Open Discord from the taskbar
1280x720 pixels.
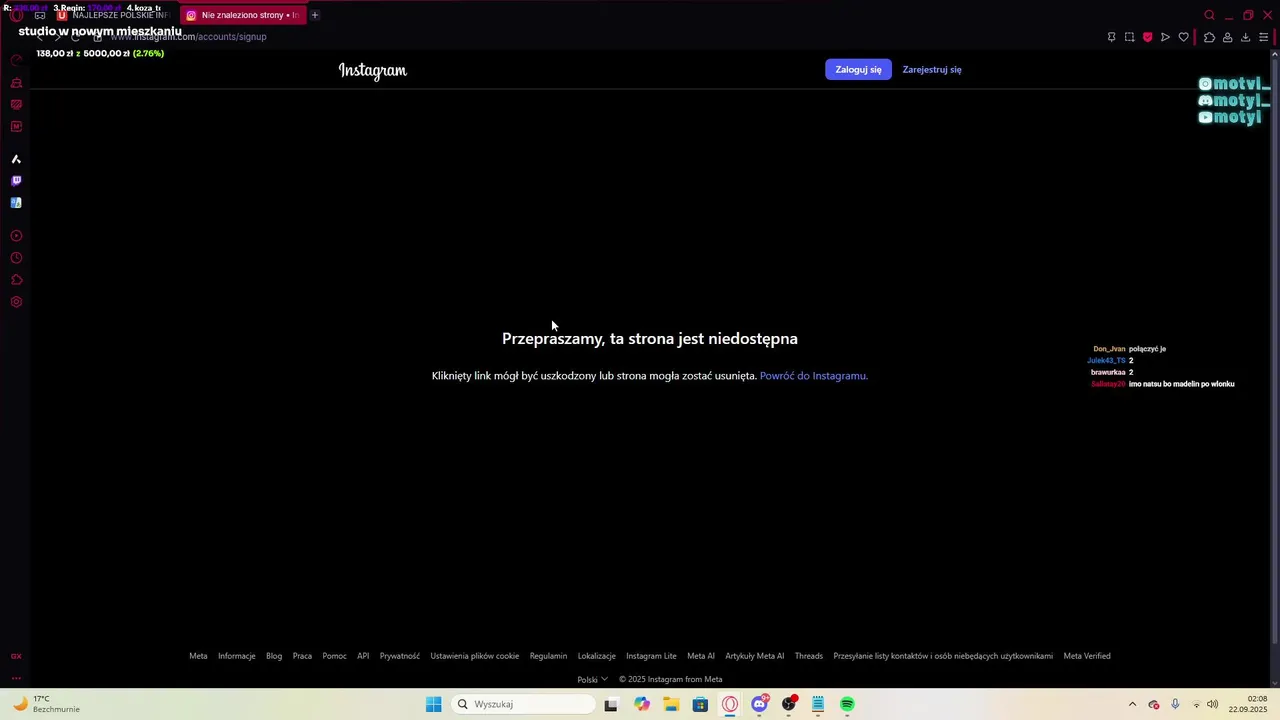[x=759, y=704]
